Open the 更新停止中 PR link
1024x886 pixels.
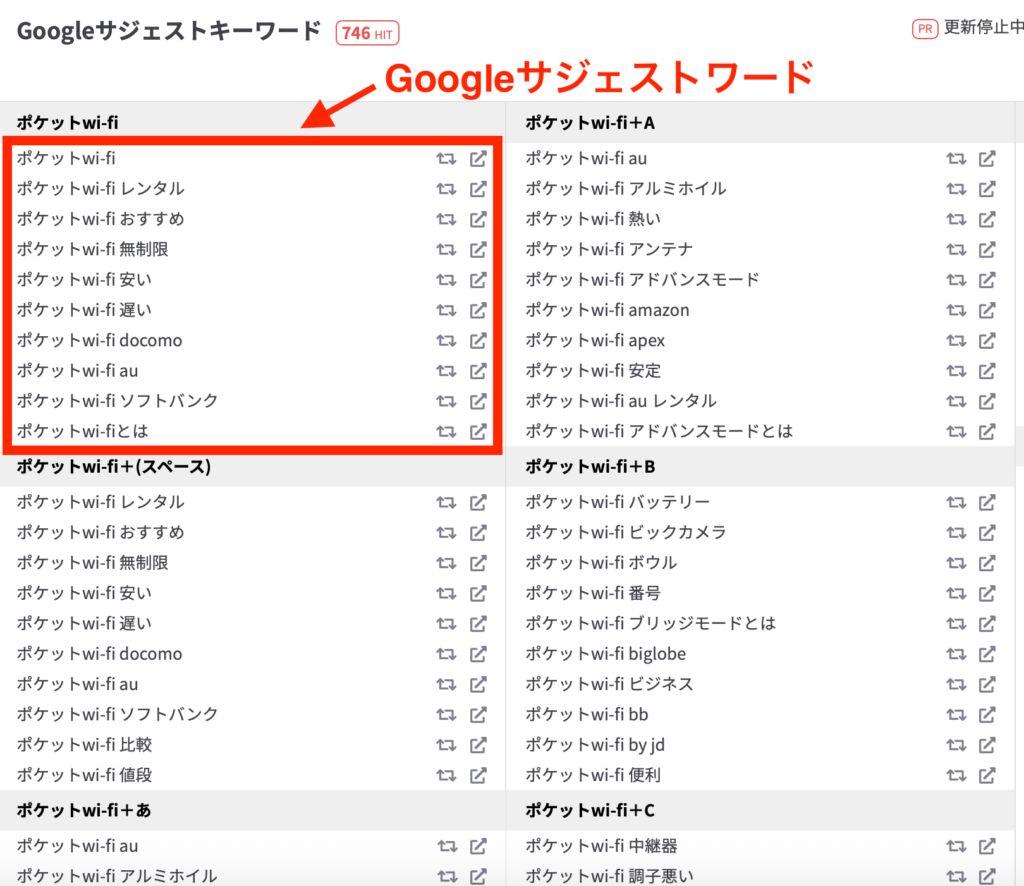point(984,27)
